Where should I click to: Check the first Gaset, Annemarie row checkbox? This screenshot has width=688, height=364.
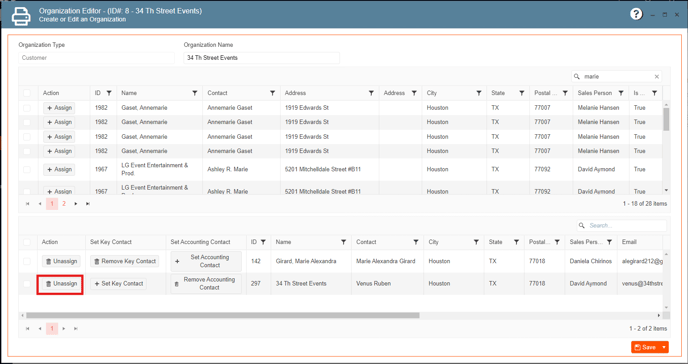pos(27,108)
